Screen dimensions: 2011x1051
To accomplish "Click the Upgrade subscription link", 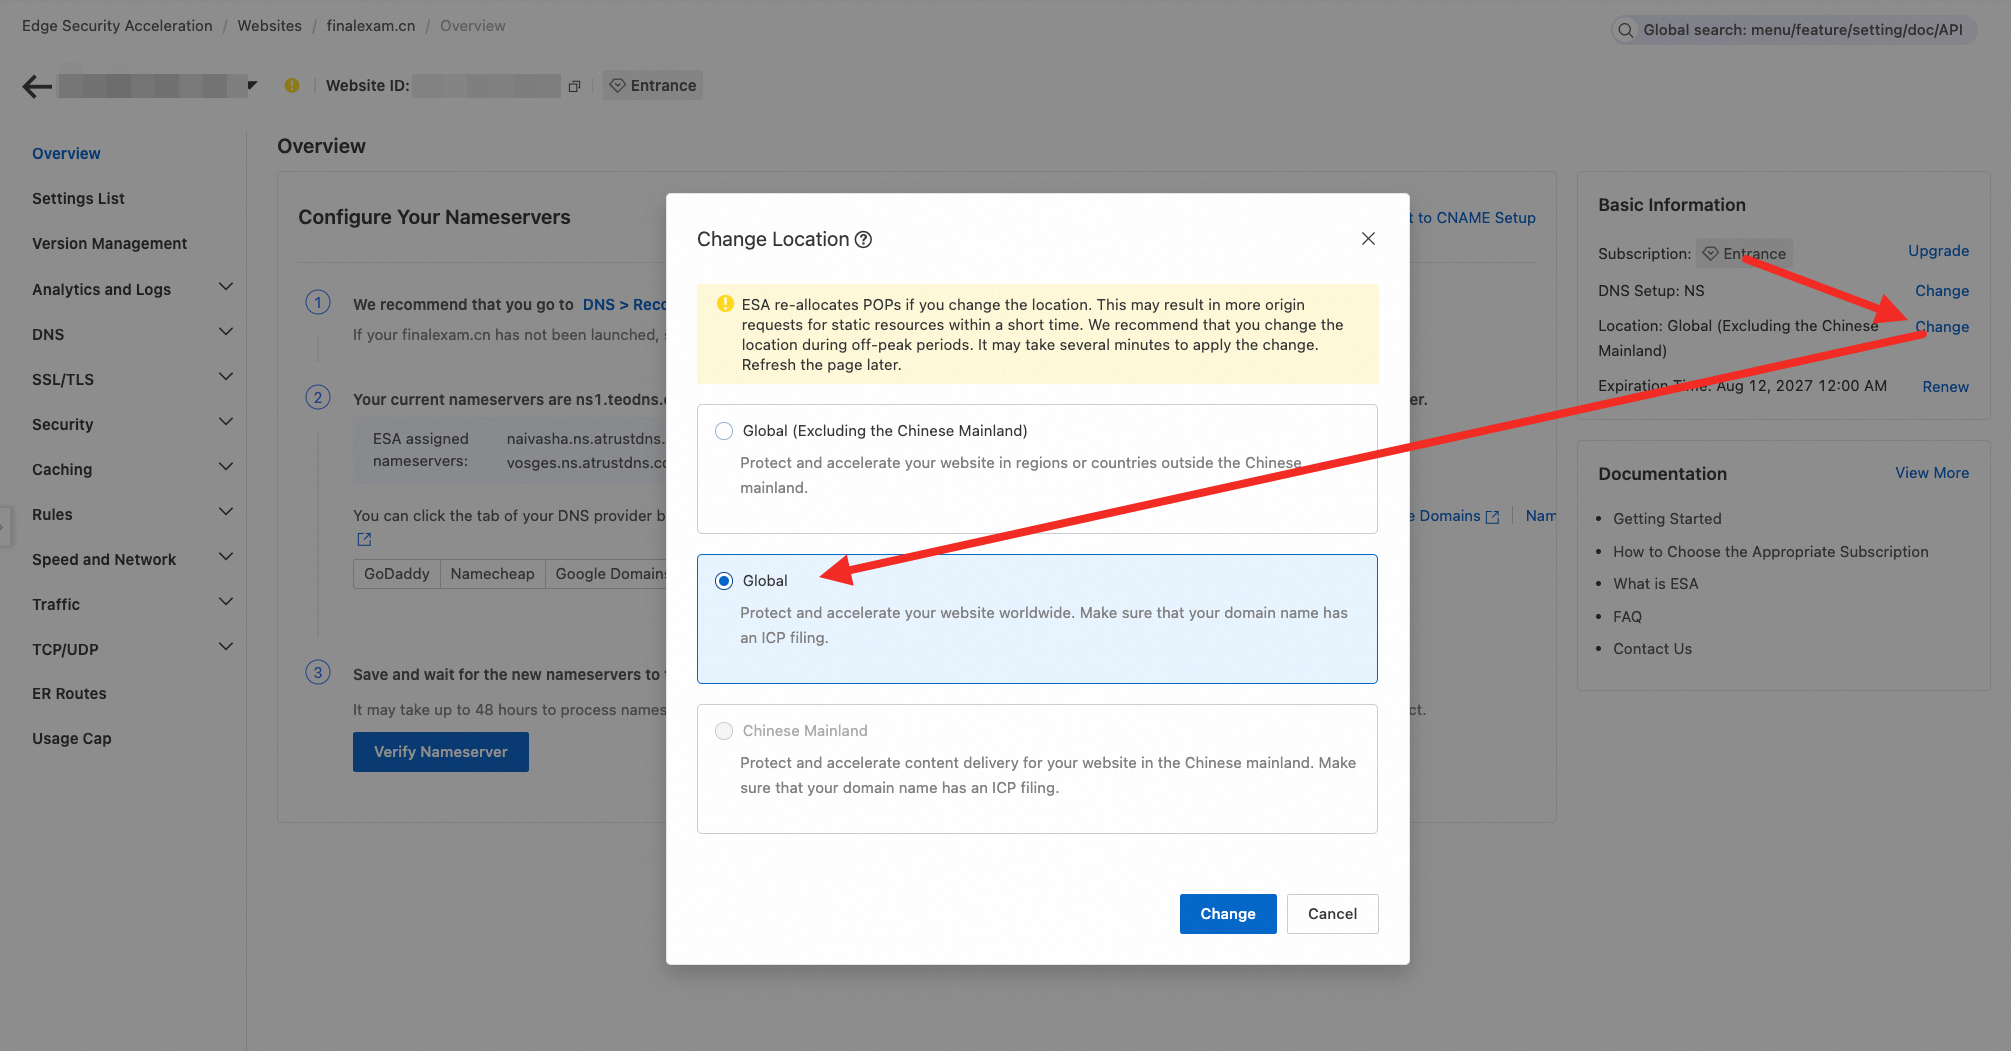I will 1938,251.
